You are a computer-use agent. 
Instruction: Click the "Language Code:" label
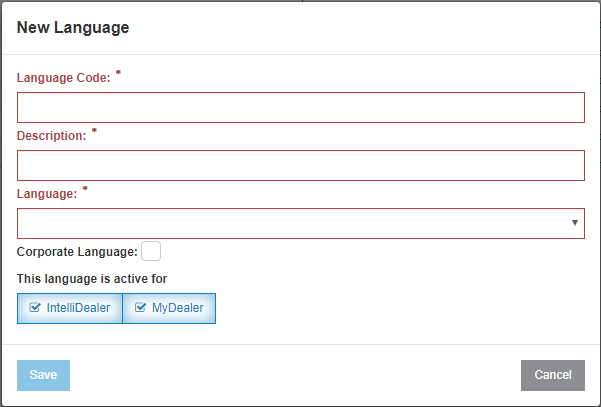[64, 78]
